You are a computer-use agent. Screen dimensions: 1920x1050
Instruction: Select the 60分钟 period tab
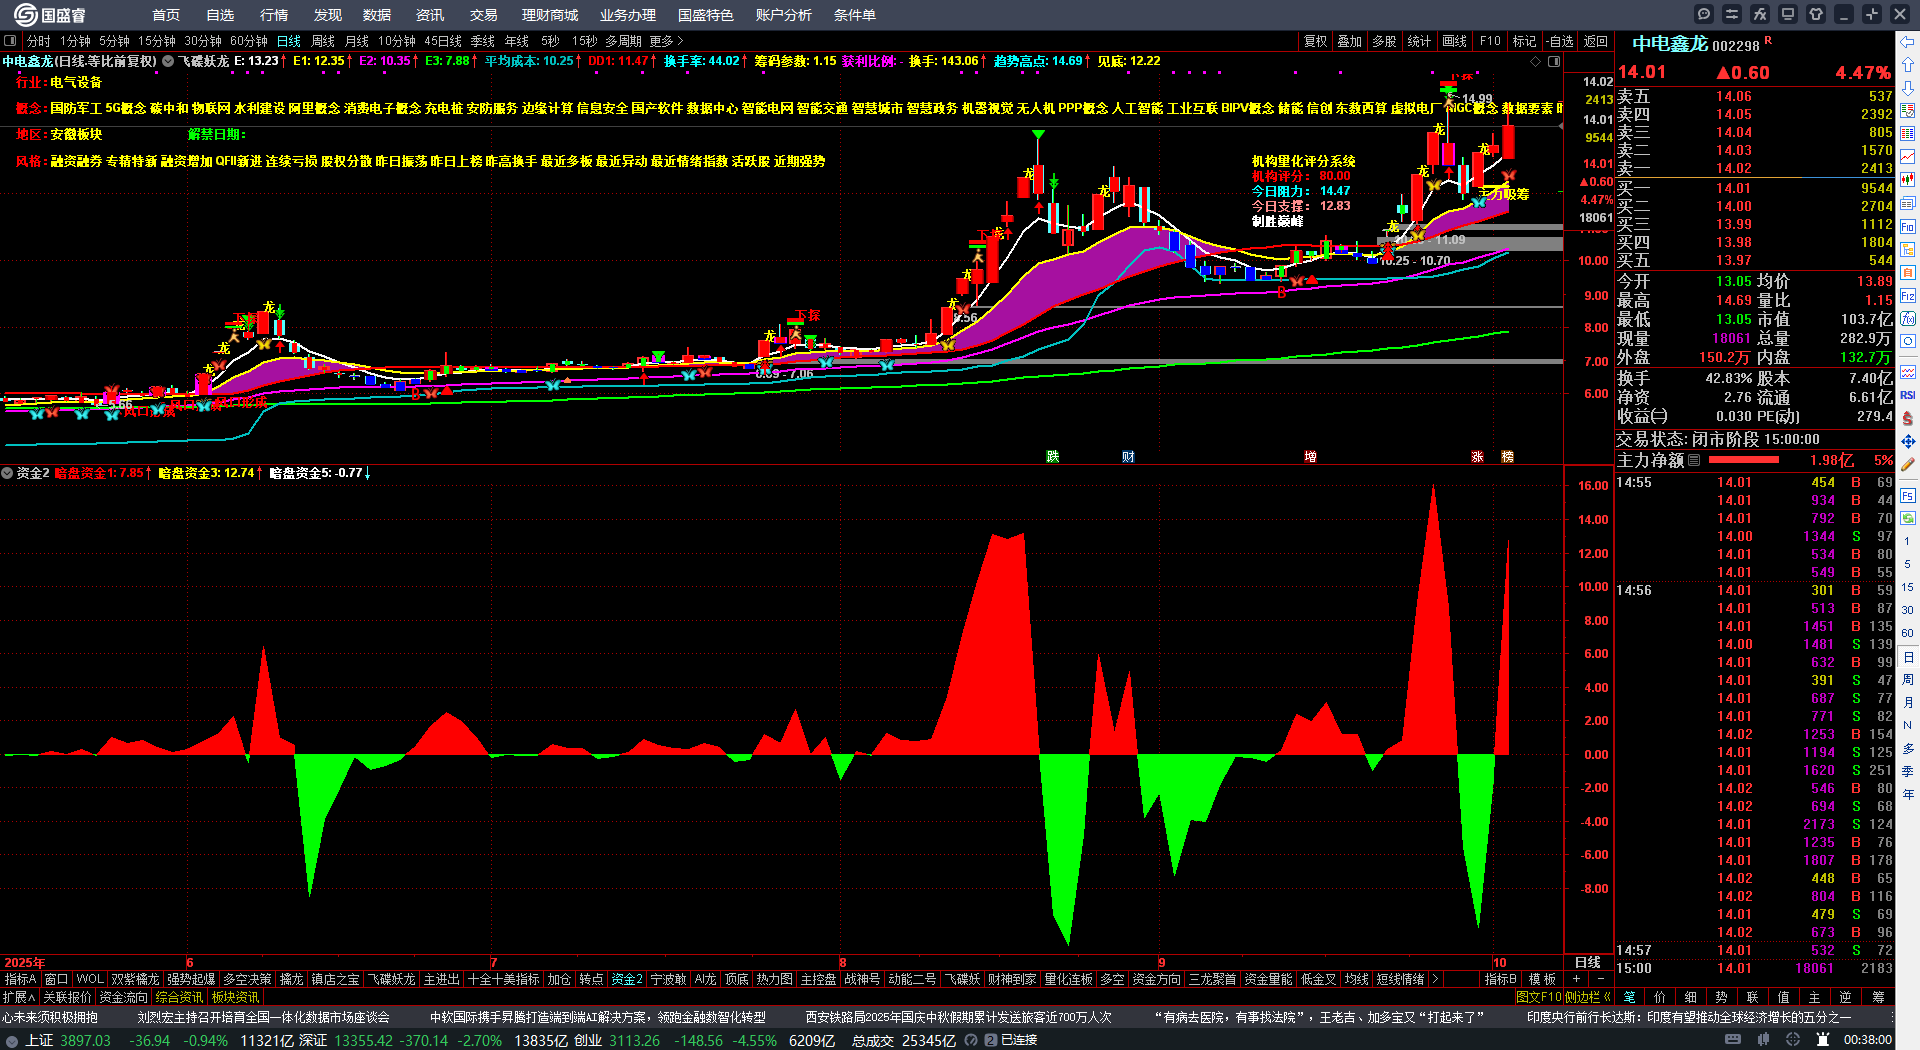point(249,41)
